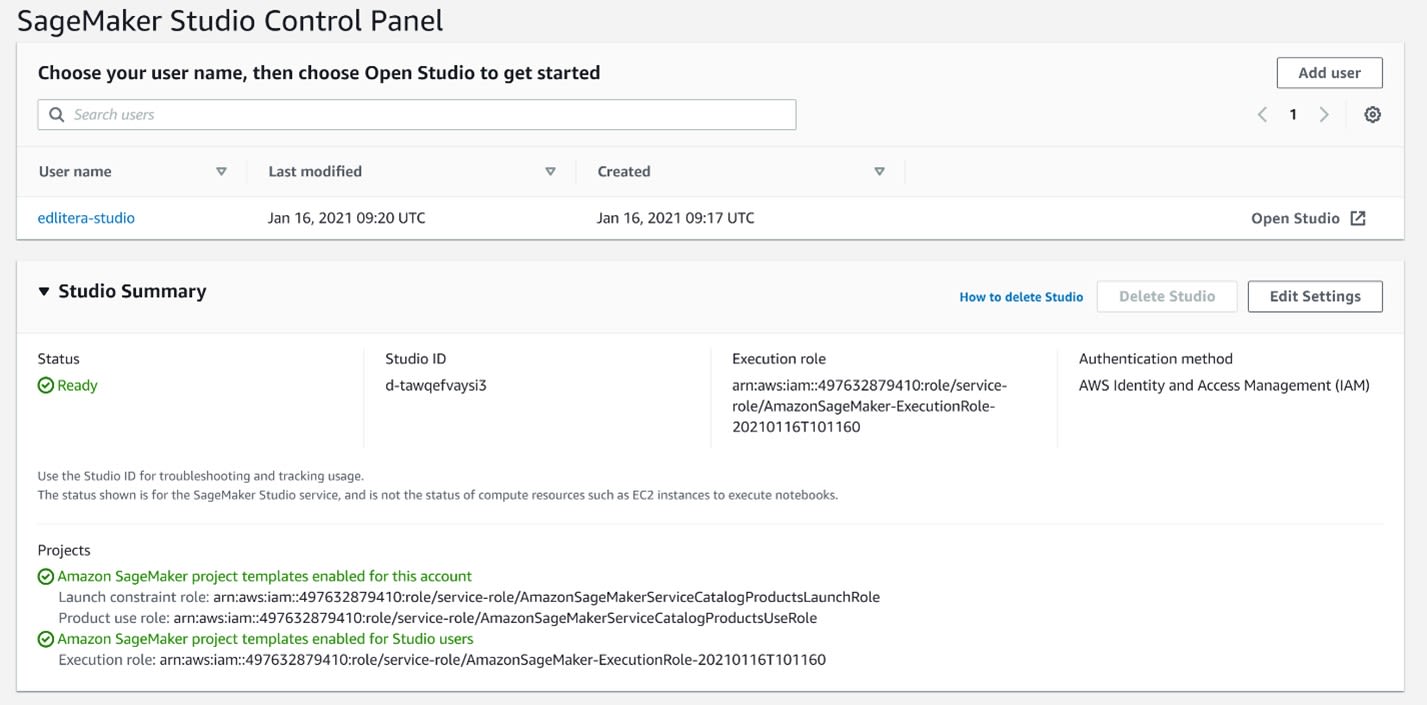Viewport: 1427px width, 705px height.
Task: Collapse the Studio Summary section
Action: point(43,292)
